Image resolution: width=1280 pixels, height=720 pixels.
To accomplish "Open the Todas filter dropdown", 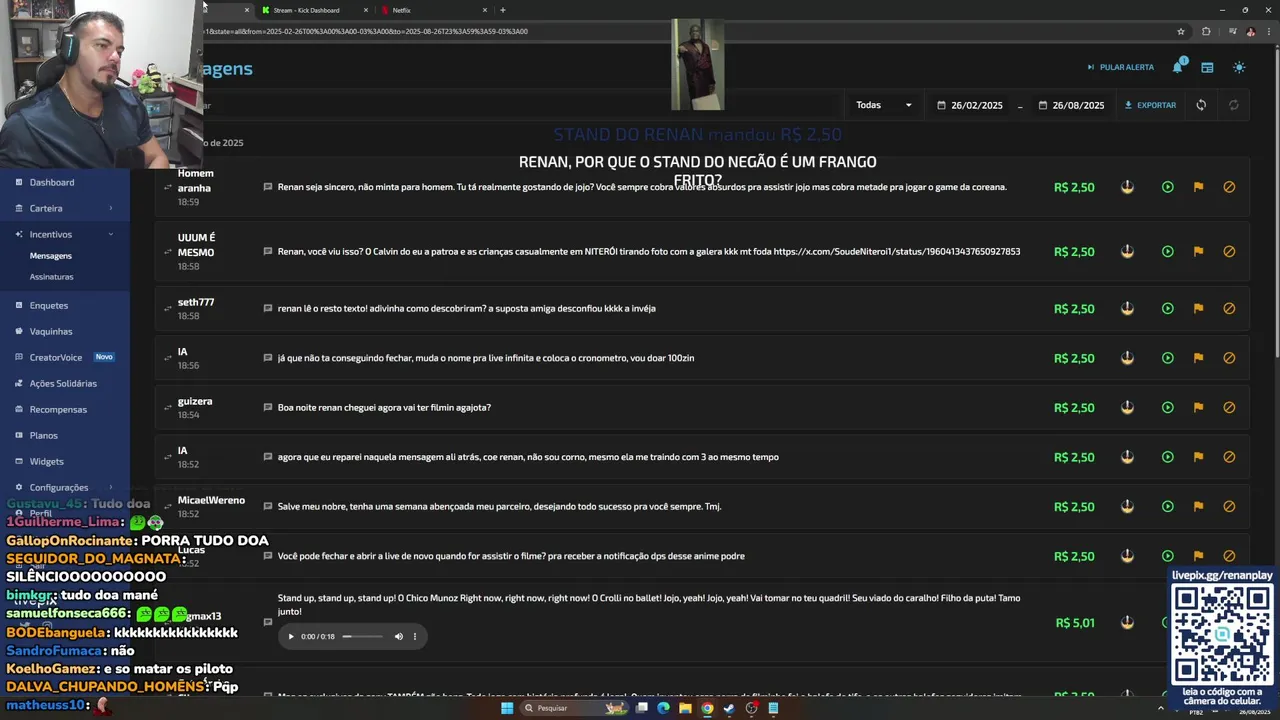I will point(884,105).
